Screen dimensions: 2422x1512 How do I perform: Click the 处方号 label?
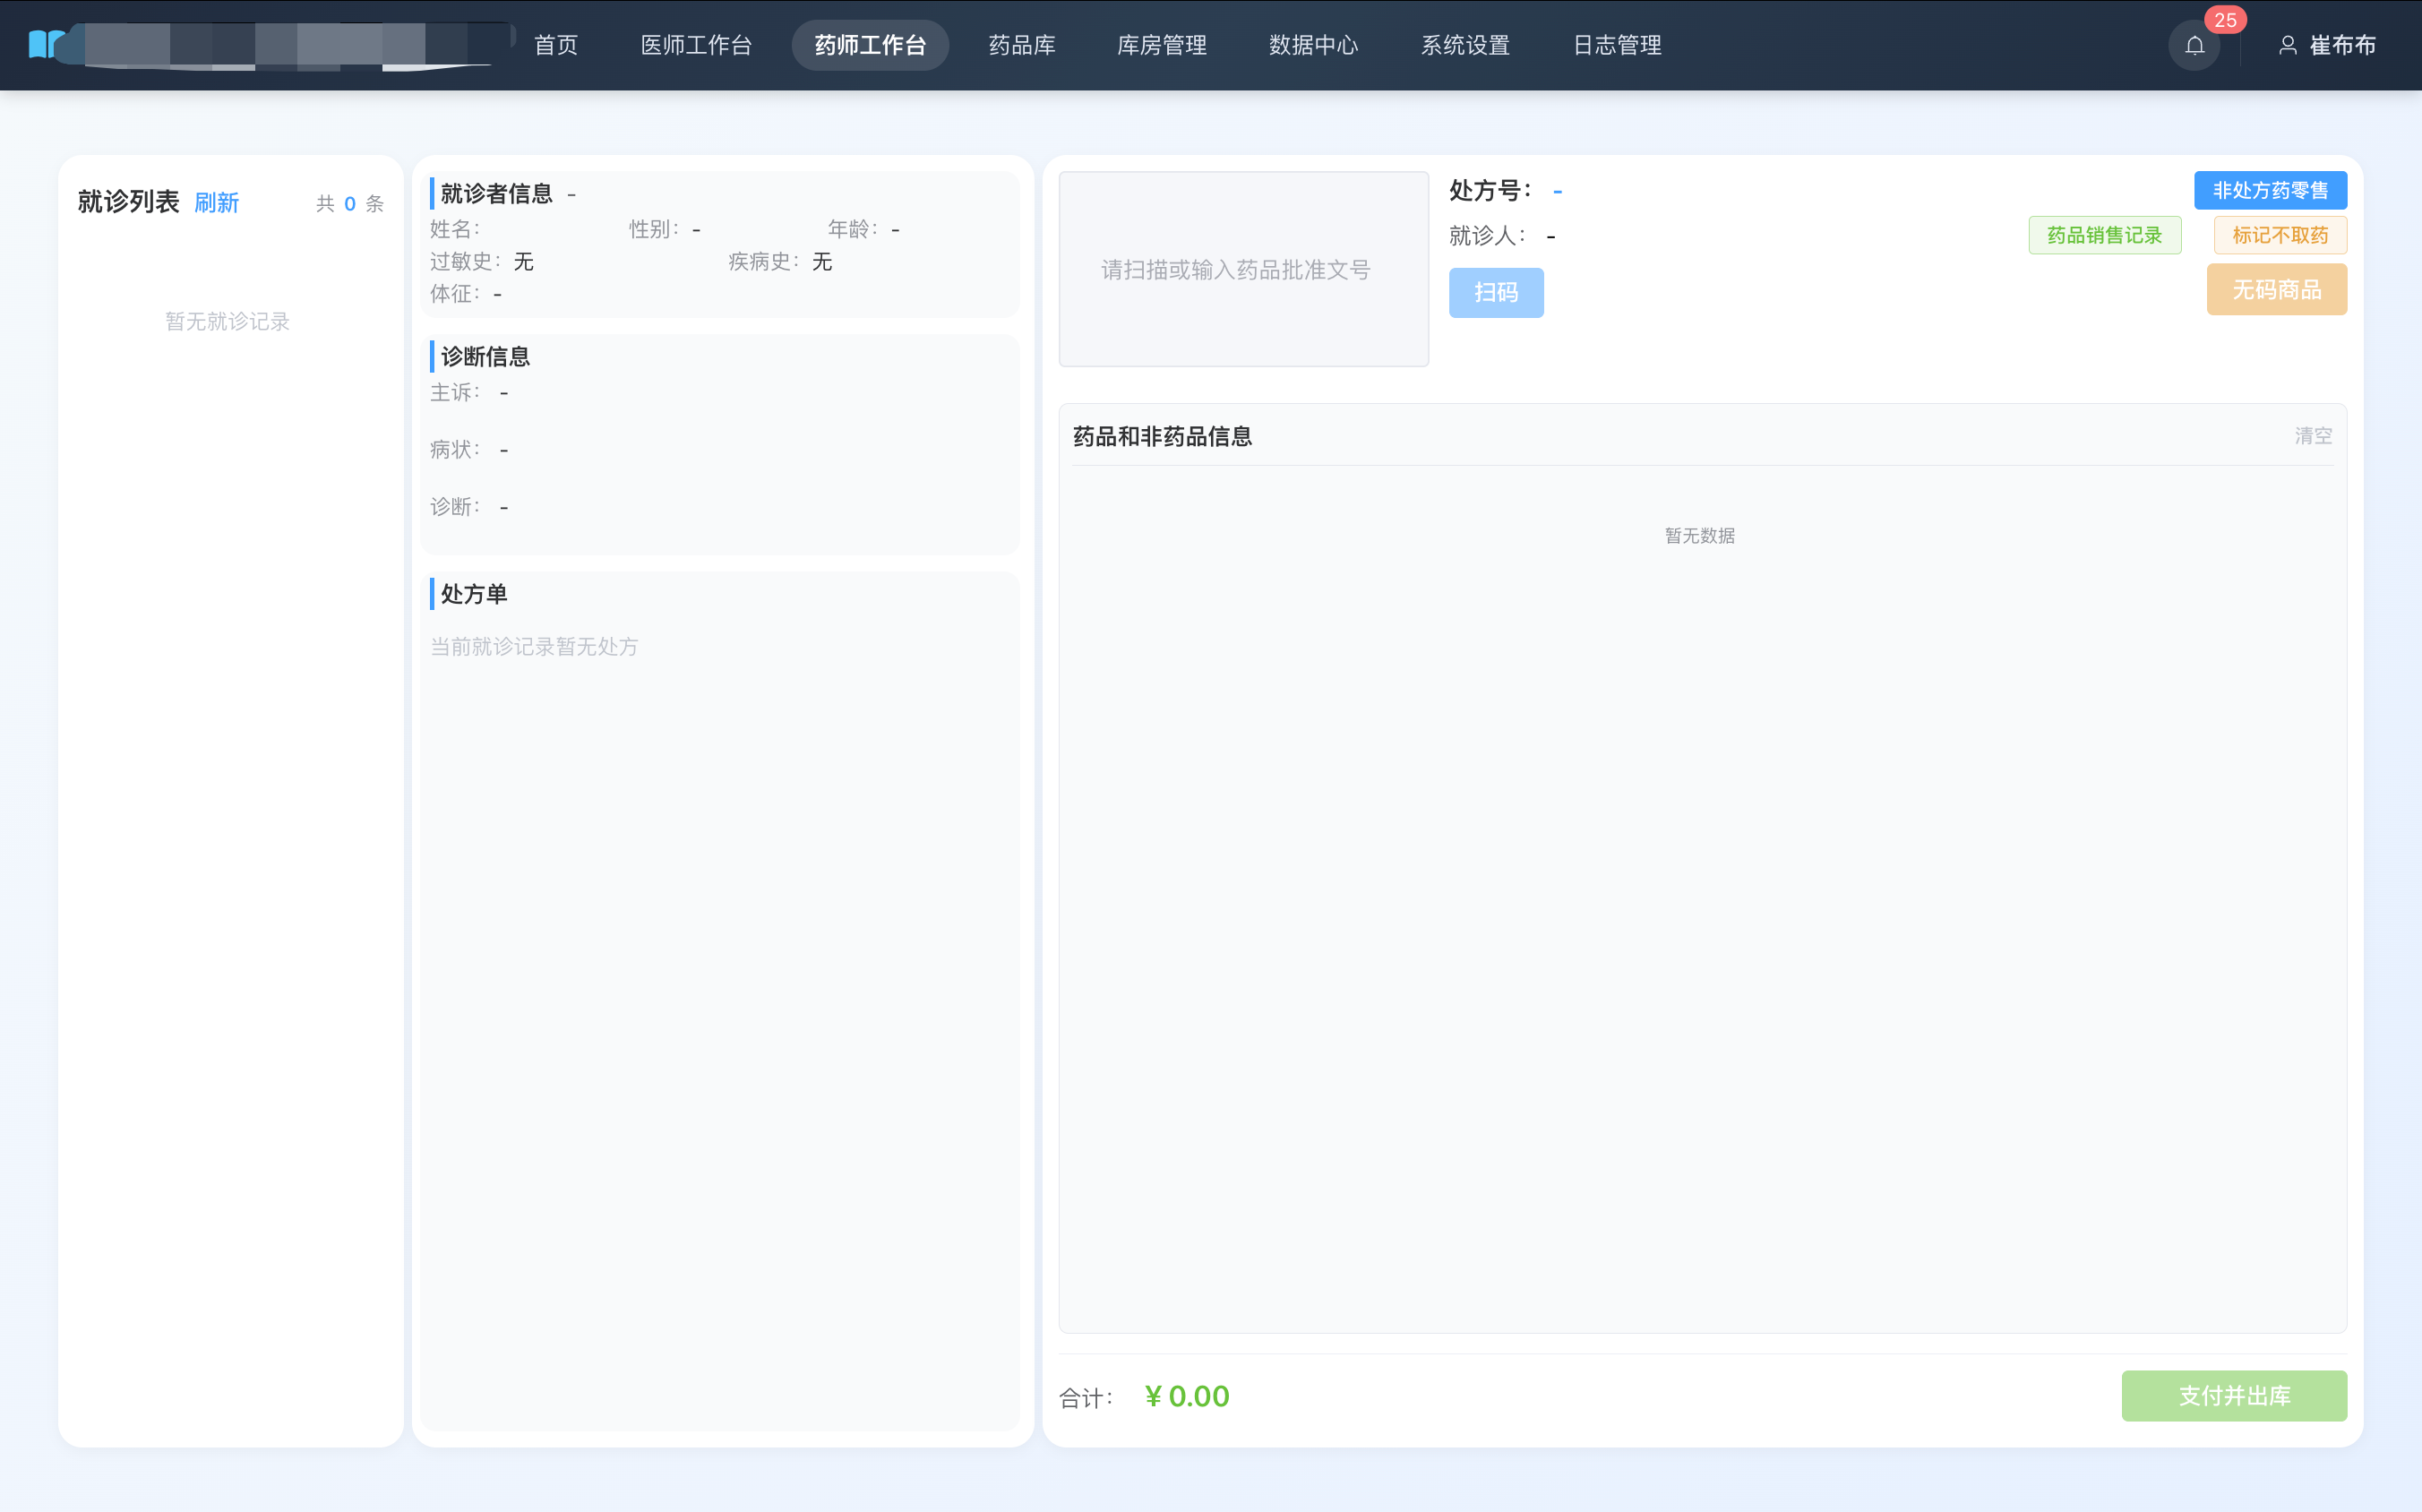pyautogui.click(x=1490, y=190)
